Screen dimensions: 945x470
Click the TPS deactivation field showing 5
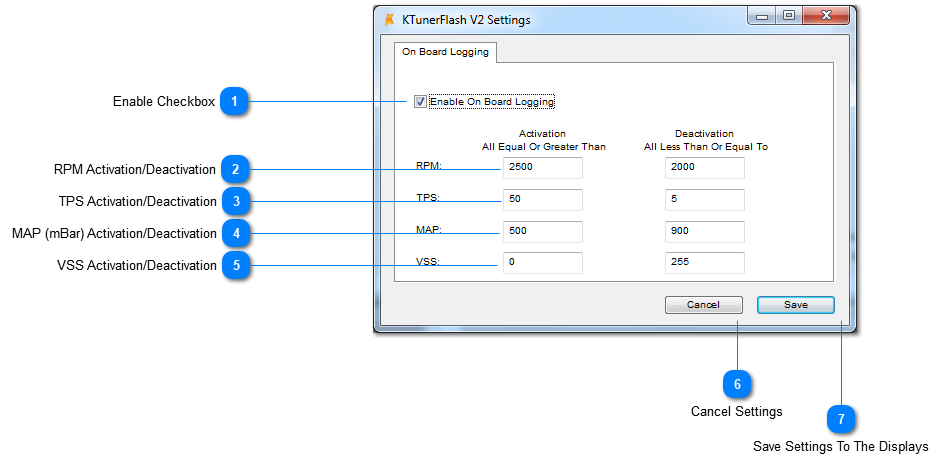705,199
